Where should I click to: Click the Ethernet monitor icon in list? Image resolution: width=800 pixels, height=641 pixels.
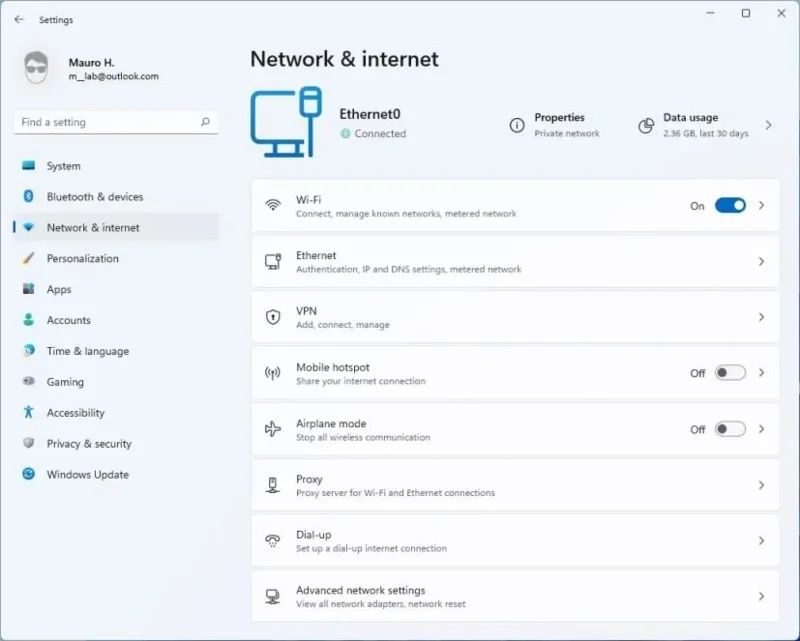tap(273, 261)
